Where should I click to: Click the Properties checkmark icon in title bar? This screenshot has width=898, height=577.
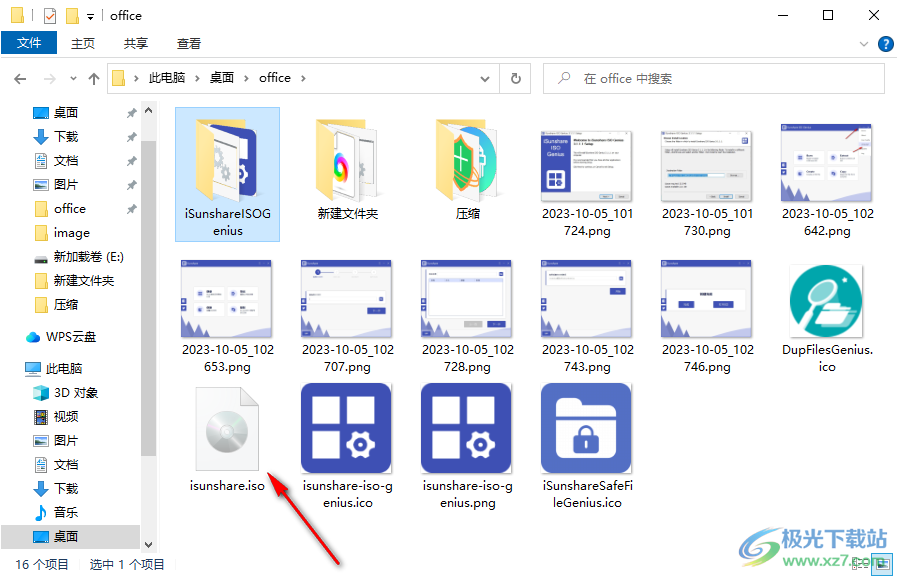50,16
